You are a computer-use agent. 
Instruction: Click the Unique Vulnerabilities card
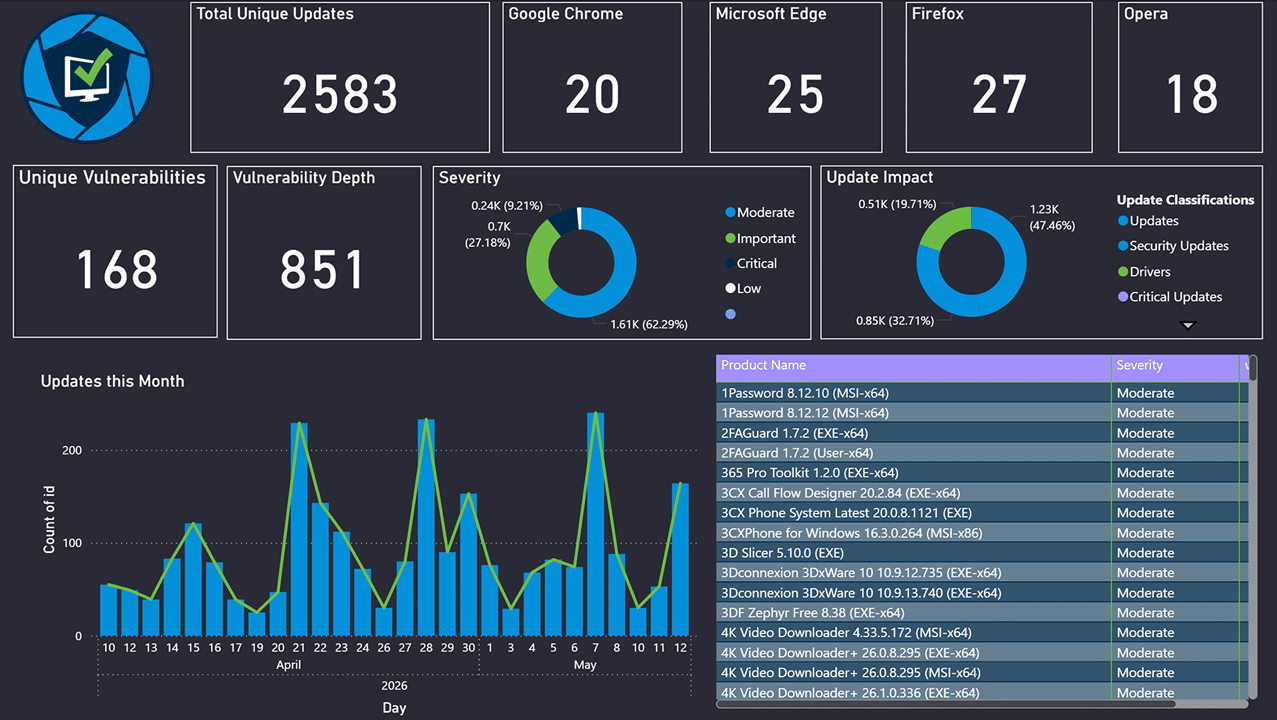point(115,251)
